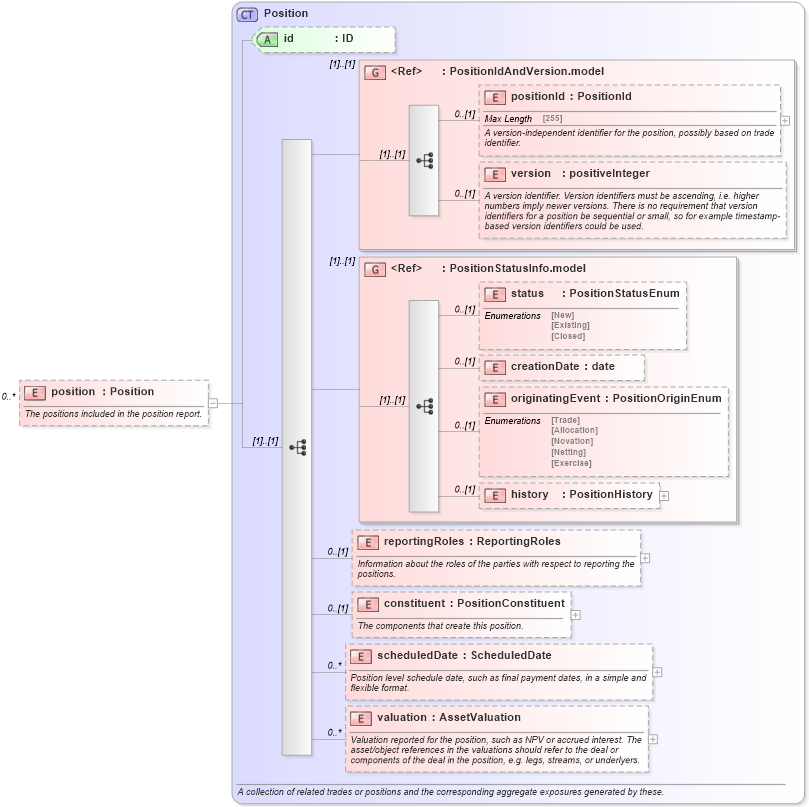Click the PositionHistory type name
The height and width of the screenshot is (807, 809).
(611, 494)
